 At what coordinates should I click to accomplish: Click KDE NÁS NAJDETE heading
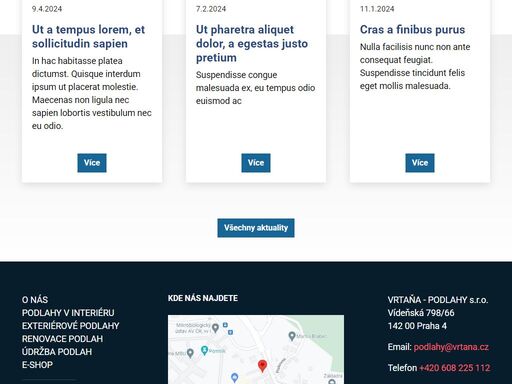pos(203,298)
